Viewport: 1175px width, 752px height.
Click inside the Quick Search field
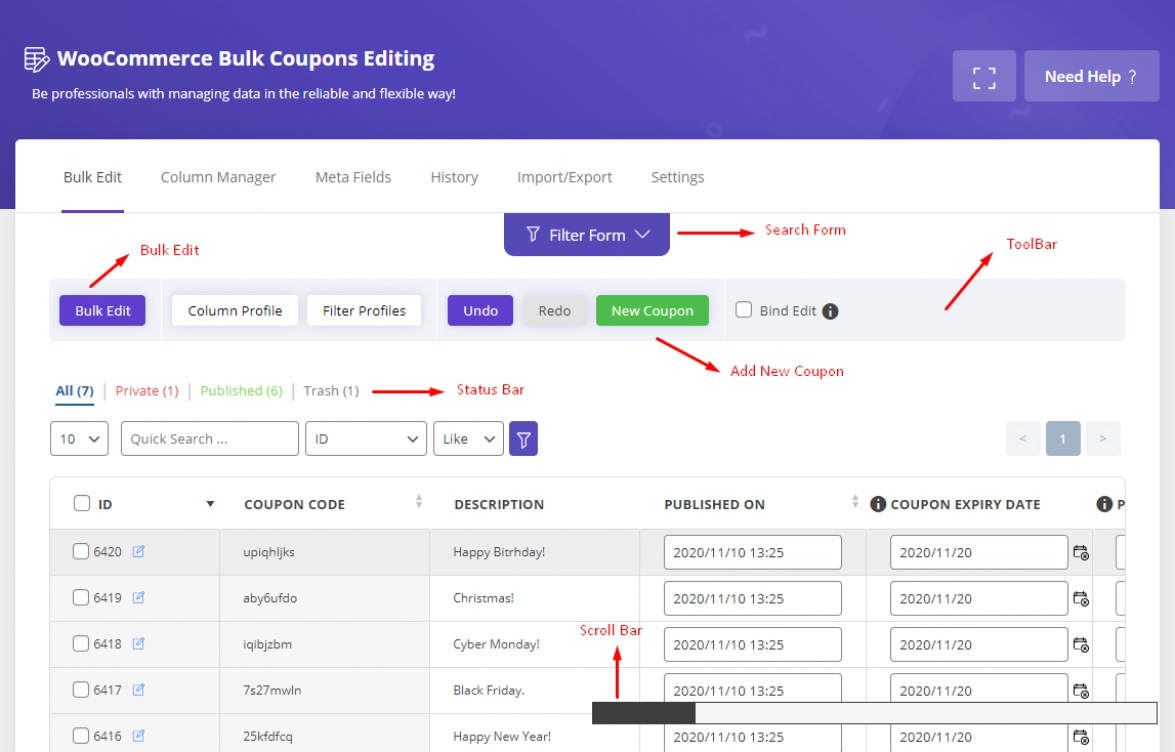pos(208,438)
